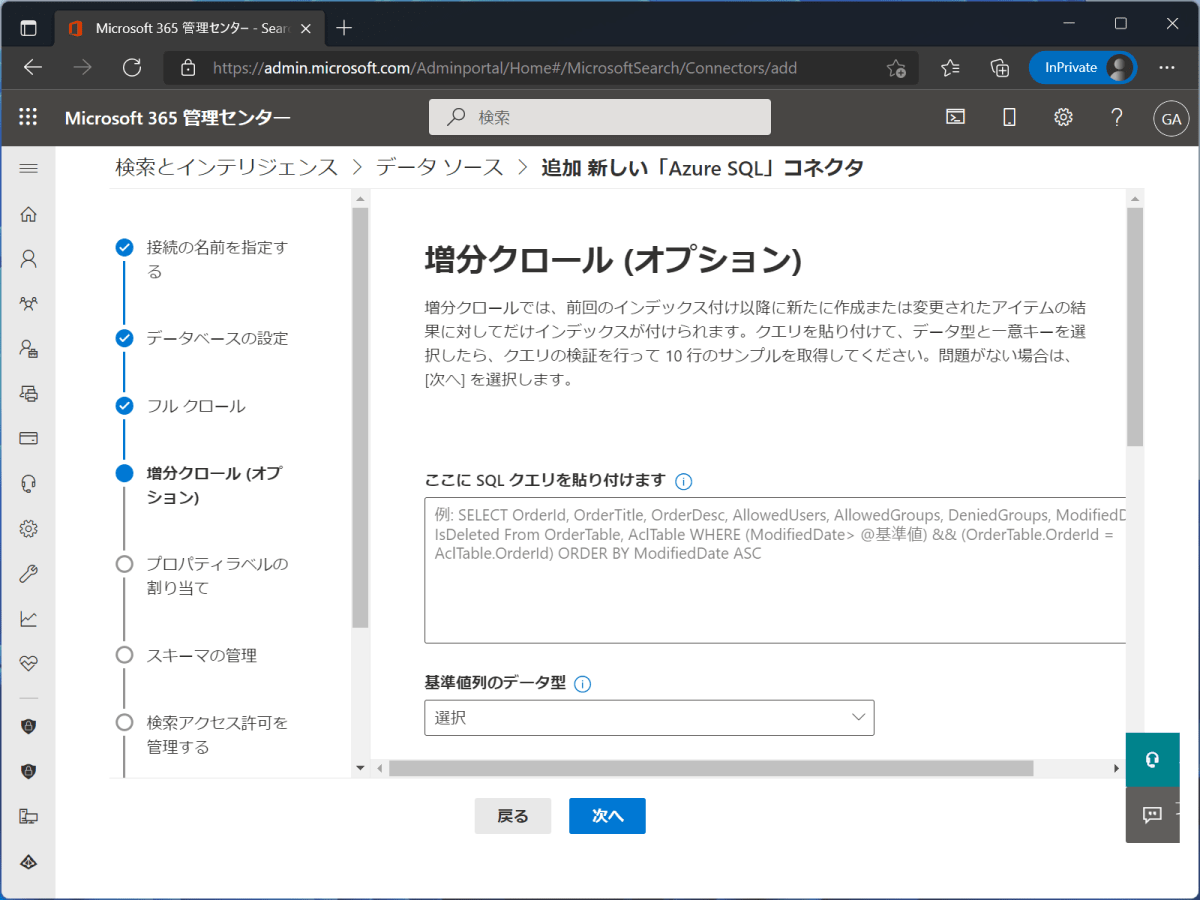Select the Microsoft 365 管理センター browser tab
1200x900 pixels.
pos(190,28)
